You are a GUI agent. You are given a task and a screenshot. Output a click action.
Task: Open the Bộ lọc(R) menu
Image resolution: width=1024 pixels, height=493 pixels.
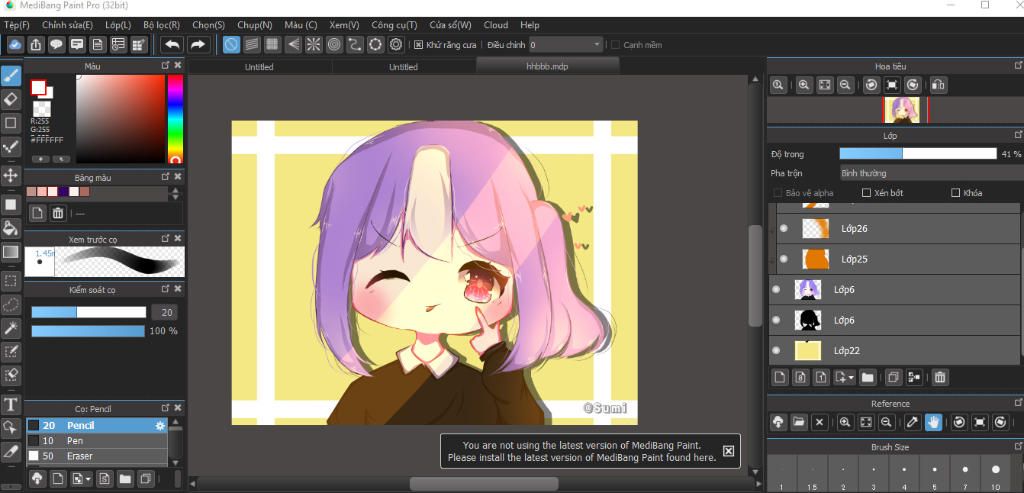tap(161, 25)
